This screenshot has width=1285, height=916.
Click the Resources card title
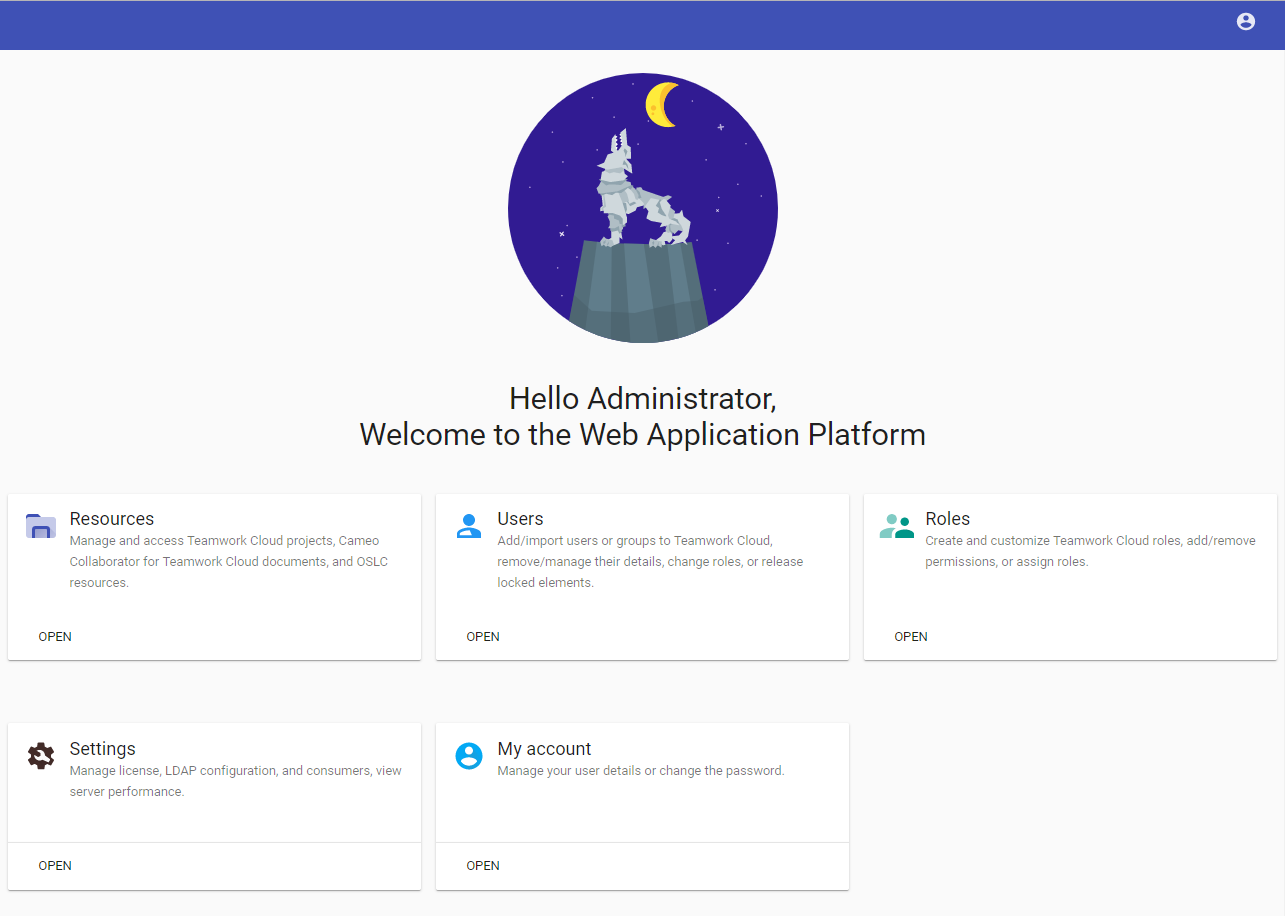tap(112, 519)
